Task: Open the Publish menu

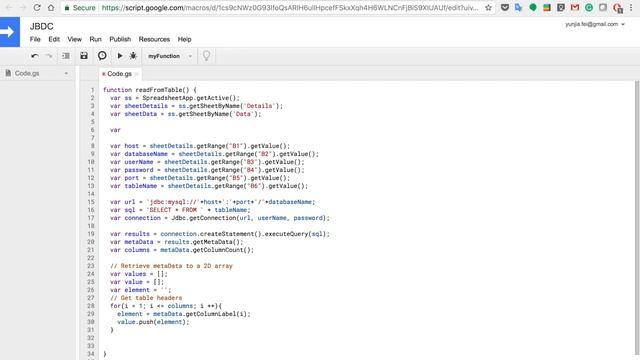Action: 120,39
